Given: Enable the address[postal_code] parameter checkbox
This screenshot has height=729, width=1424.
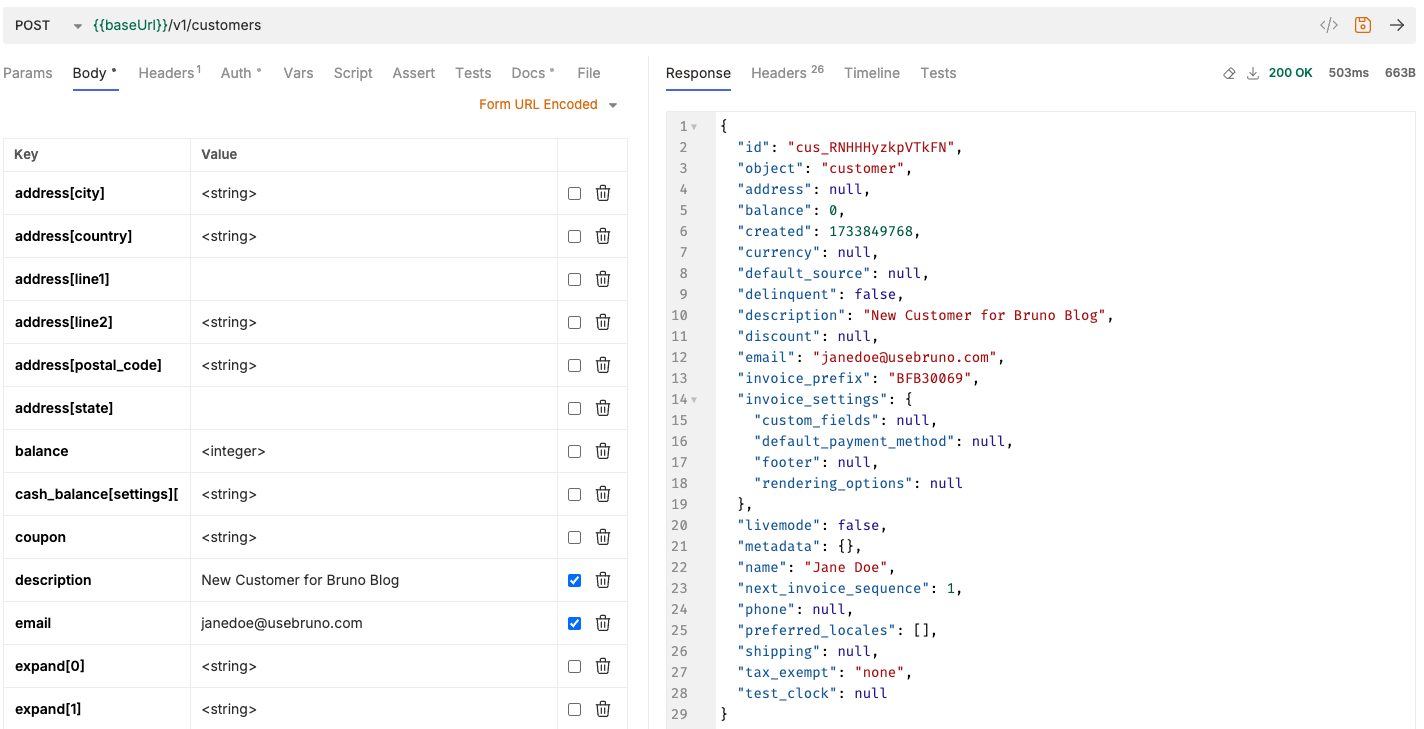Looking at the screenshot, I should 574,365.
